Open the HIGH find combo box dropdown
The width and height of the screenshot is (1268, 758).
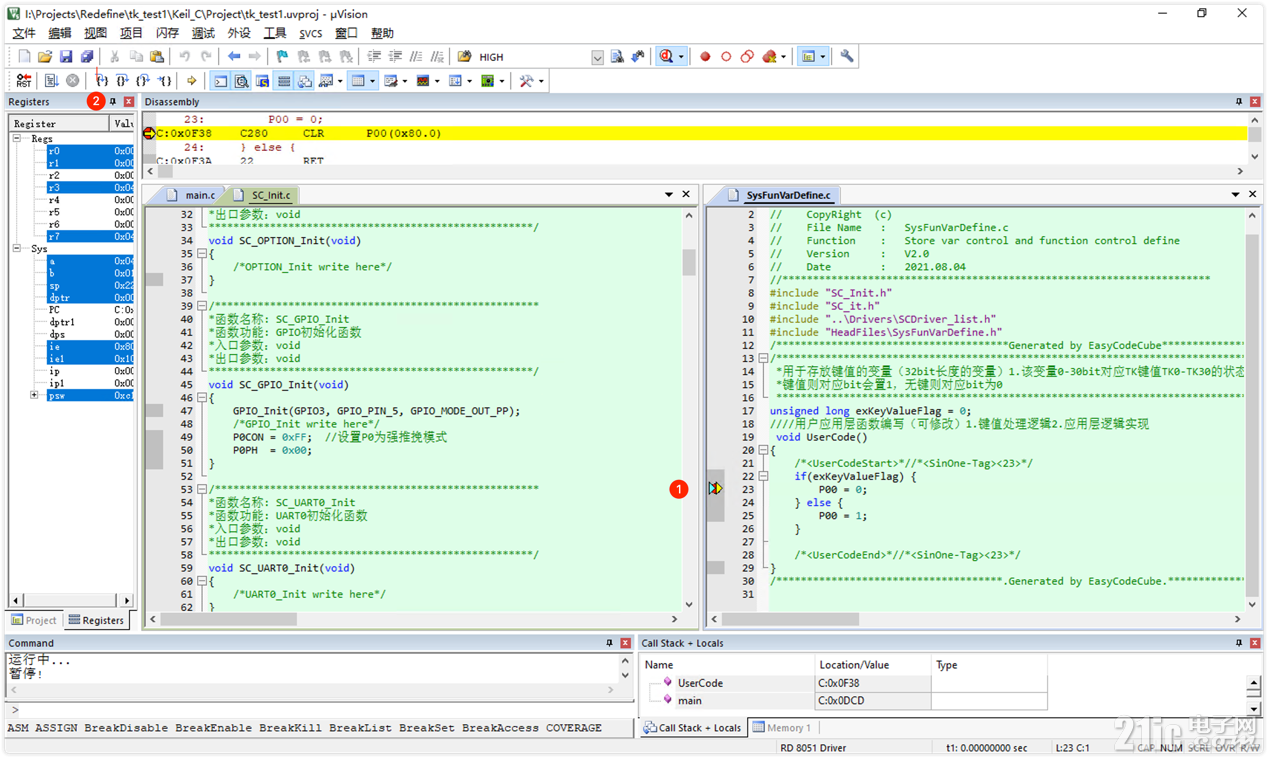(x=597, y=58)
